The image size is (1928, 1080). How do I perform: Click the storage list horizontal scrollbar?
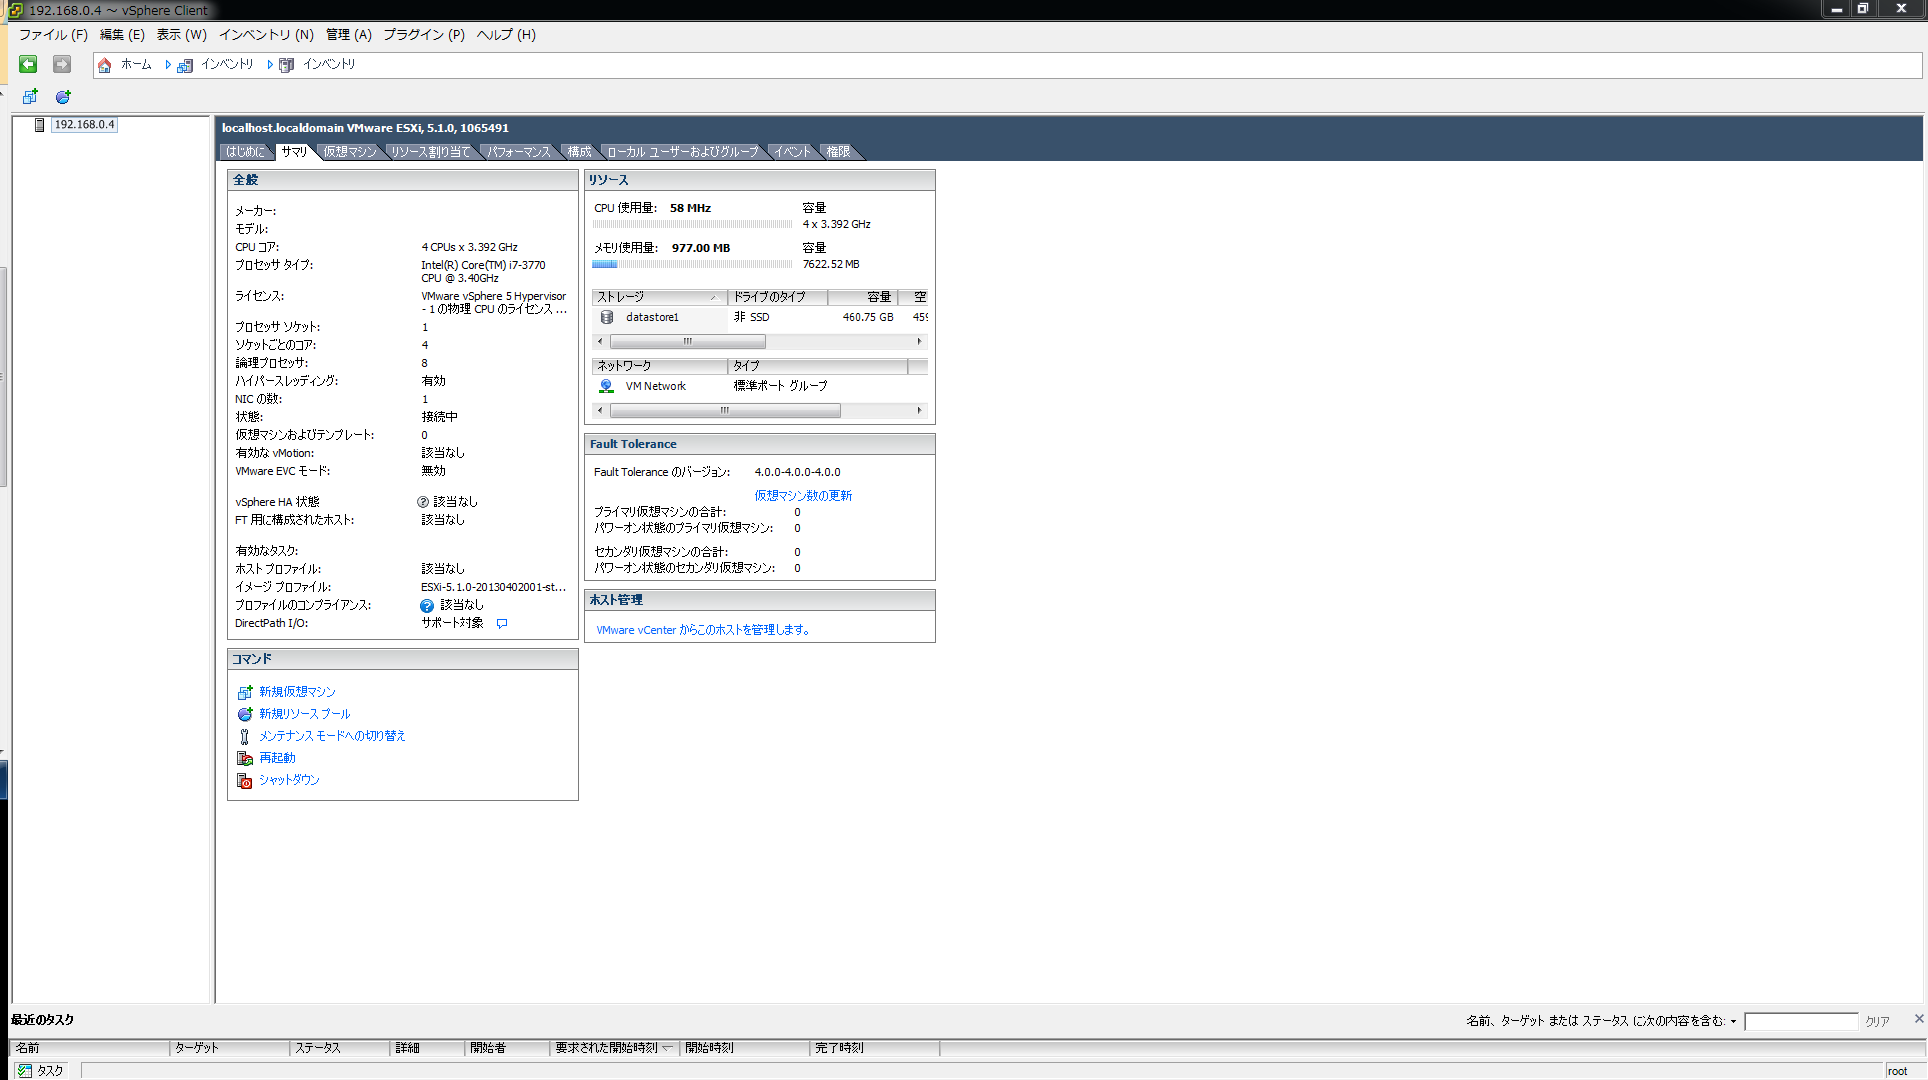[x=687, y=342]
